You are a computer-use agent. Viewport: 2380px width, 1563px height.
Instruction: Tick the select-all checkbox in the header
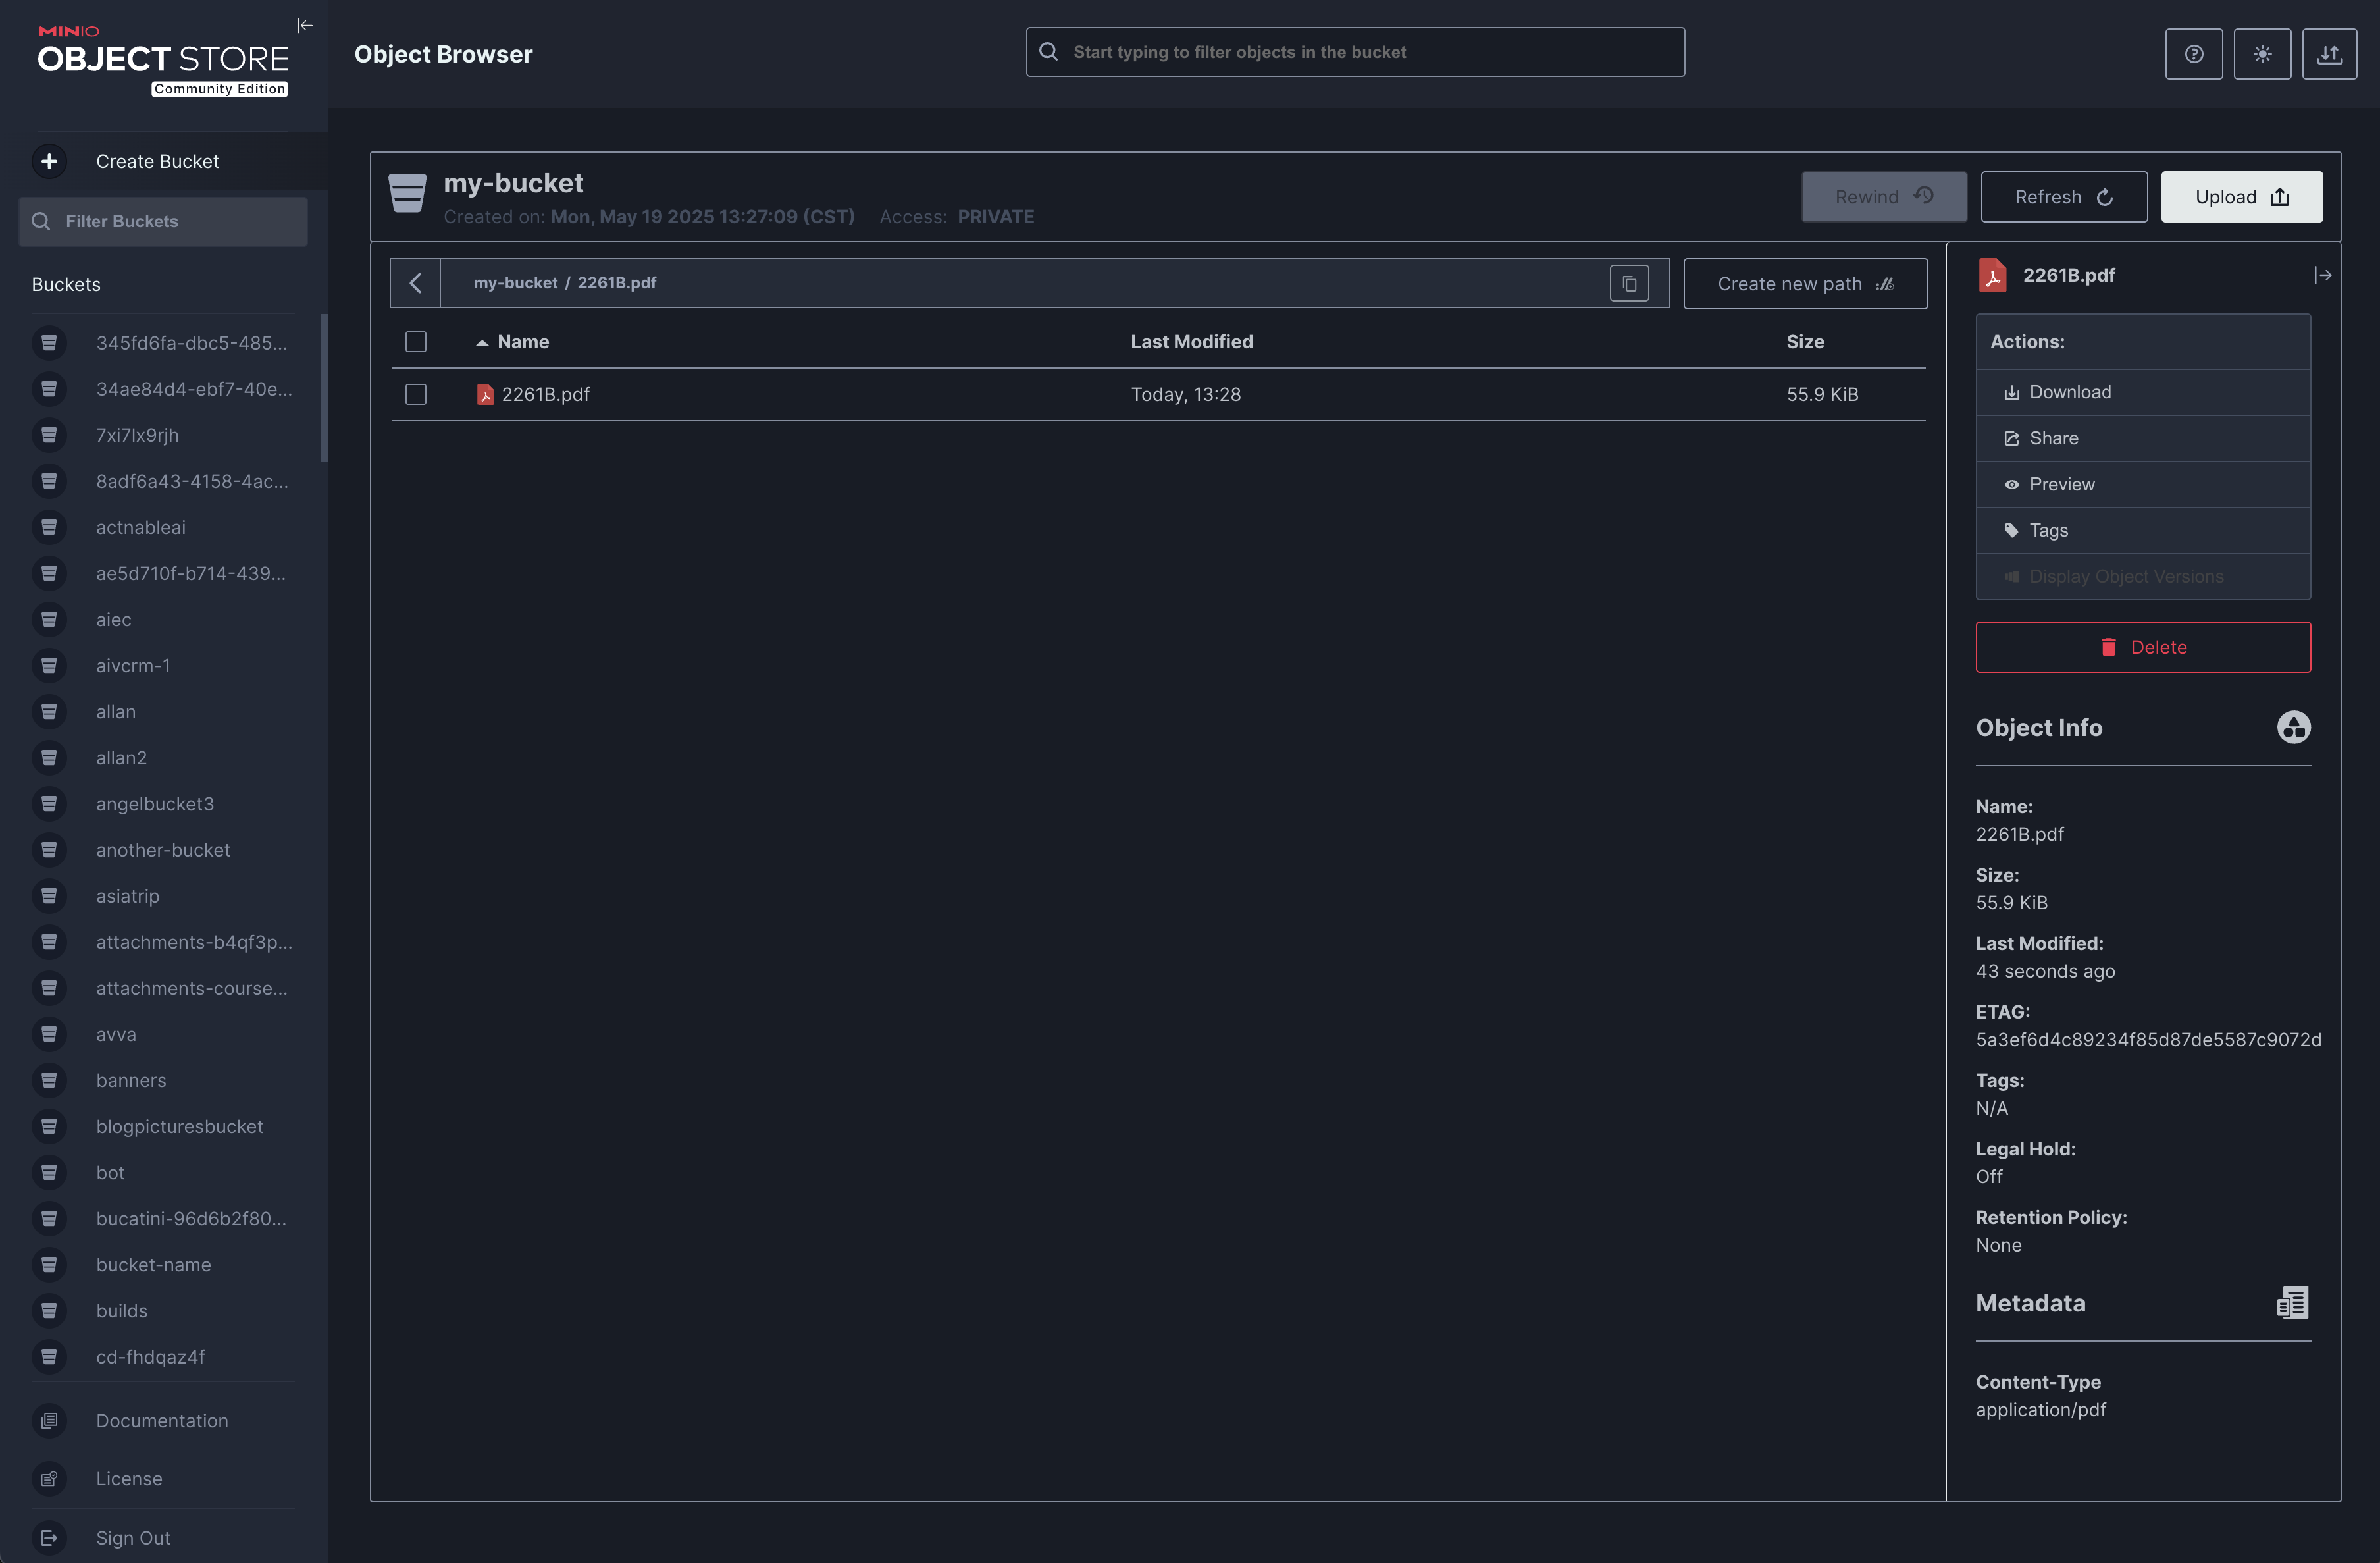point(416,342)
